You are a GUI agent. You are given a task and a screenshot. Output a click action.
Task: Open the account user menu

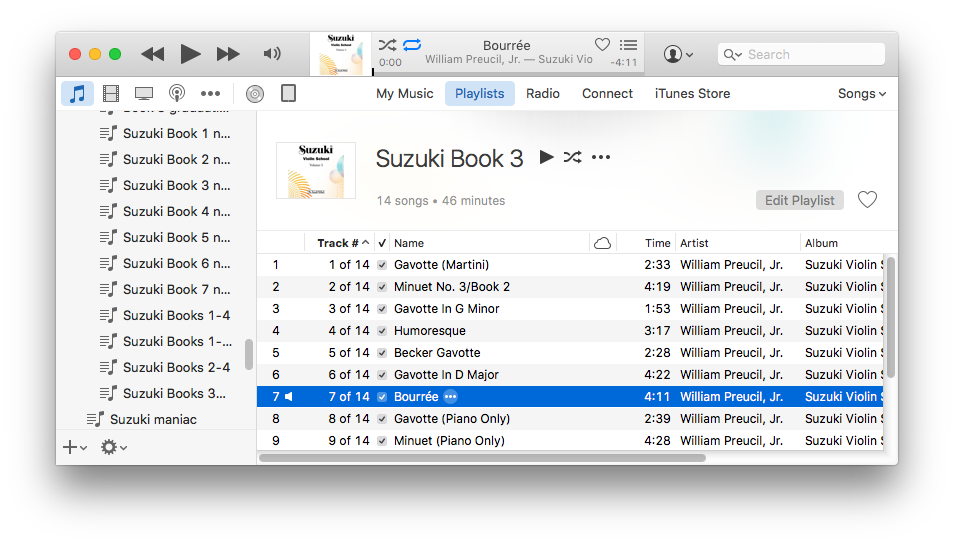coord(678,54)
